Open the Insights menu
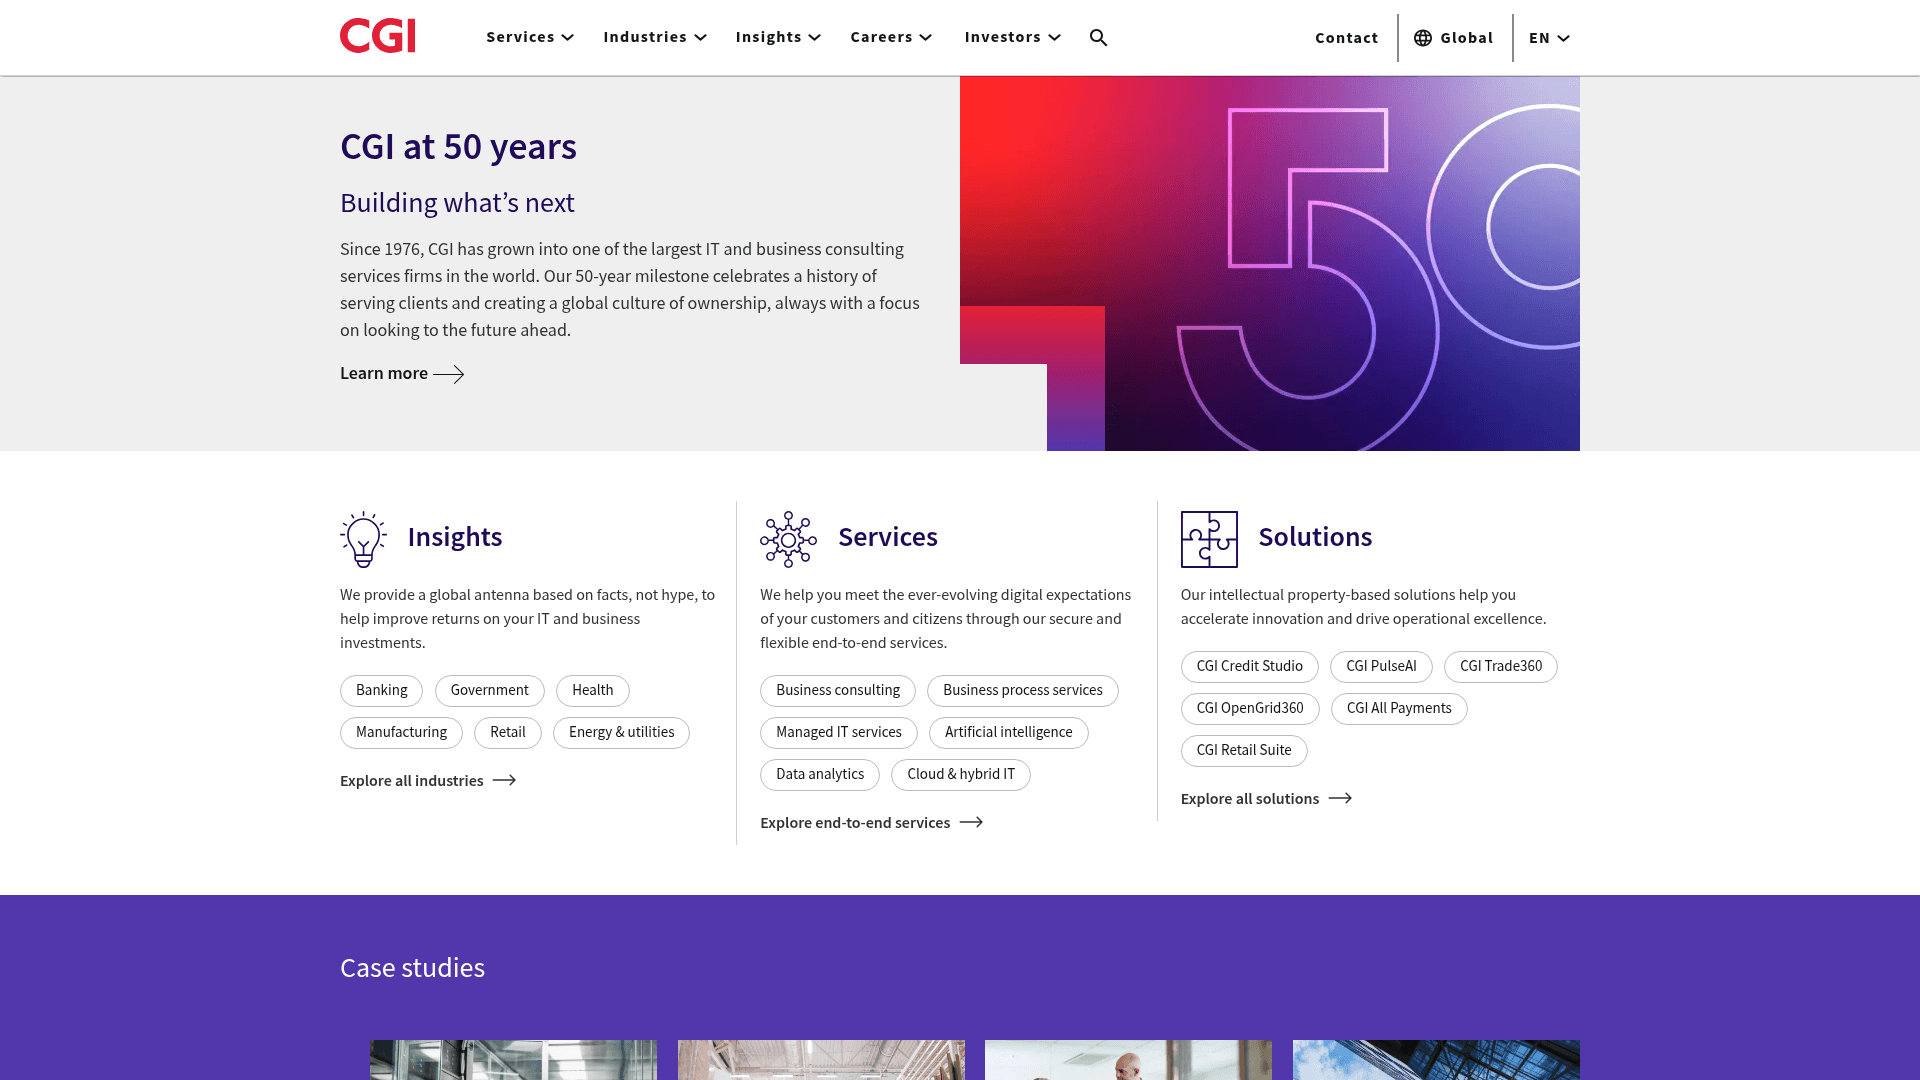The height and width of the screenshot is (1080, 1920). pos(778,37)
